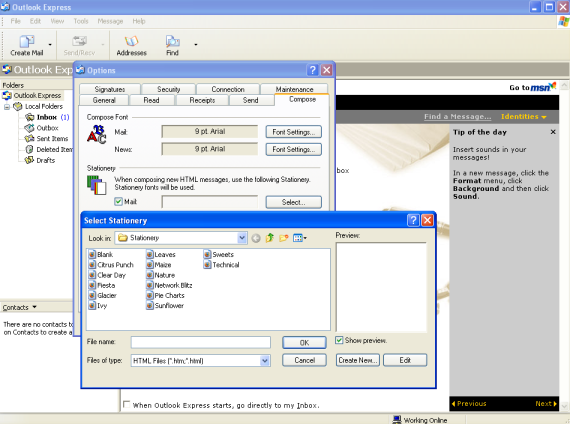Switch to the Maintenance tab
Viewport: 570px width, 424px height.
pos(294,89)
